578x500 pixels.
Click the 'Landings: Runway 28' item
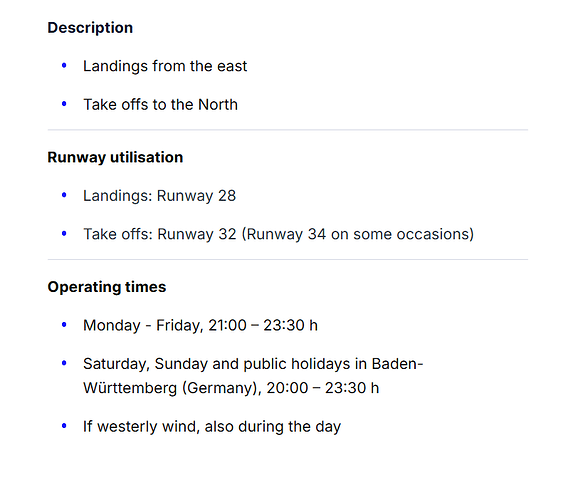click(x=159, y=196)
